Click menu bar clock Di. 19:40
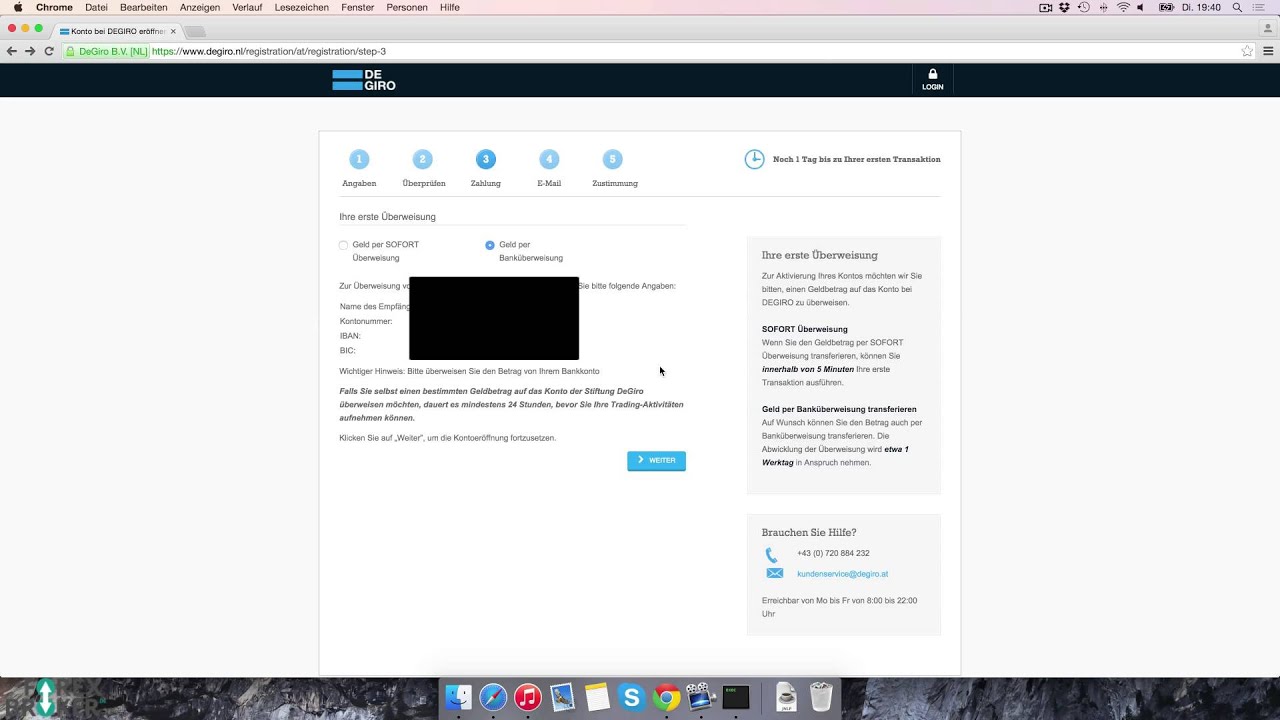The width and height of the screenshot is (1280, 720). pos(1201,7)
